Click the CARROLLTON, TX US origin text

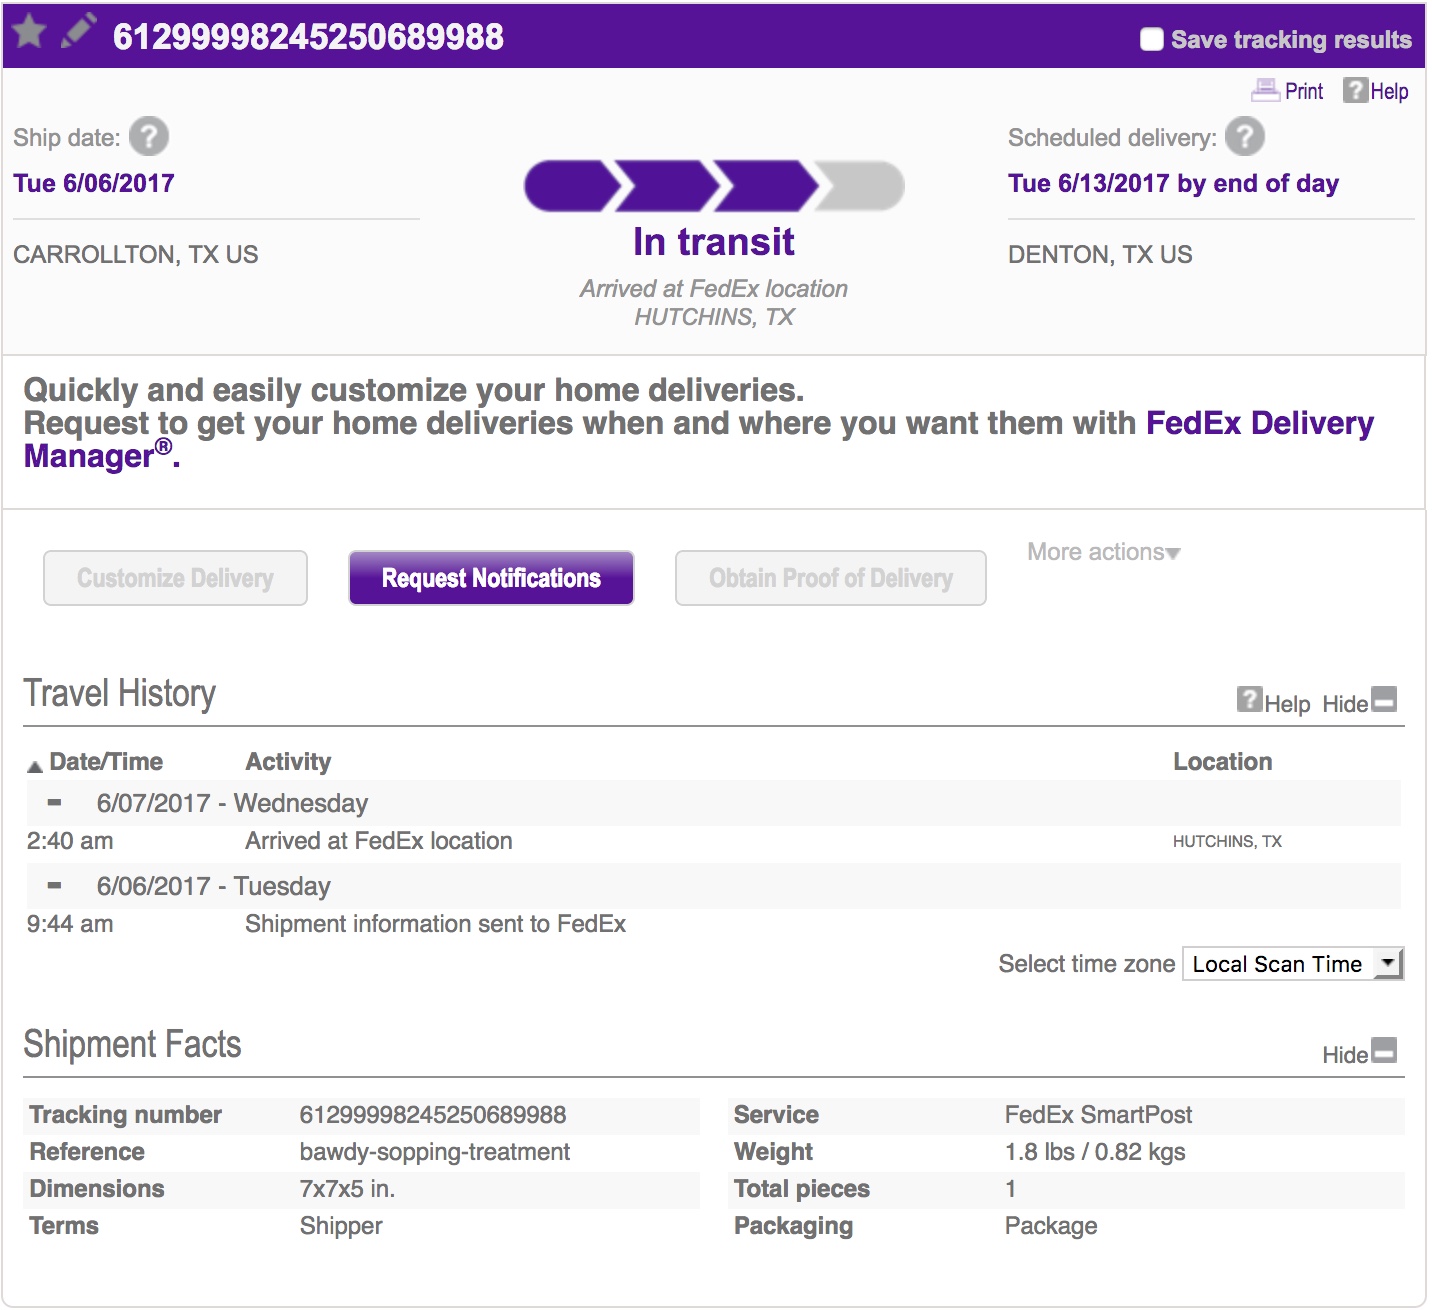[136, 255]
